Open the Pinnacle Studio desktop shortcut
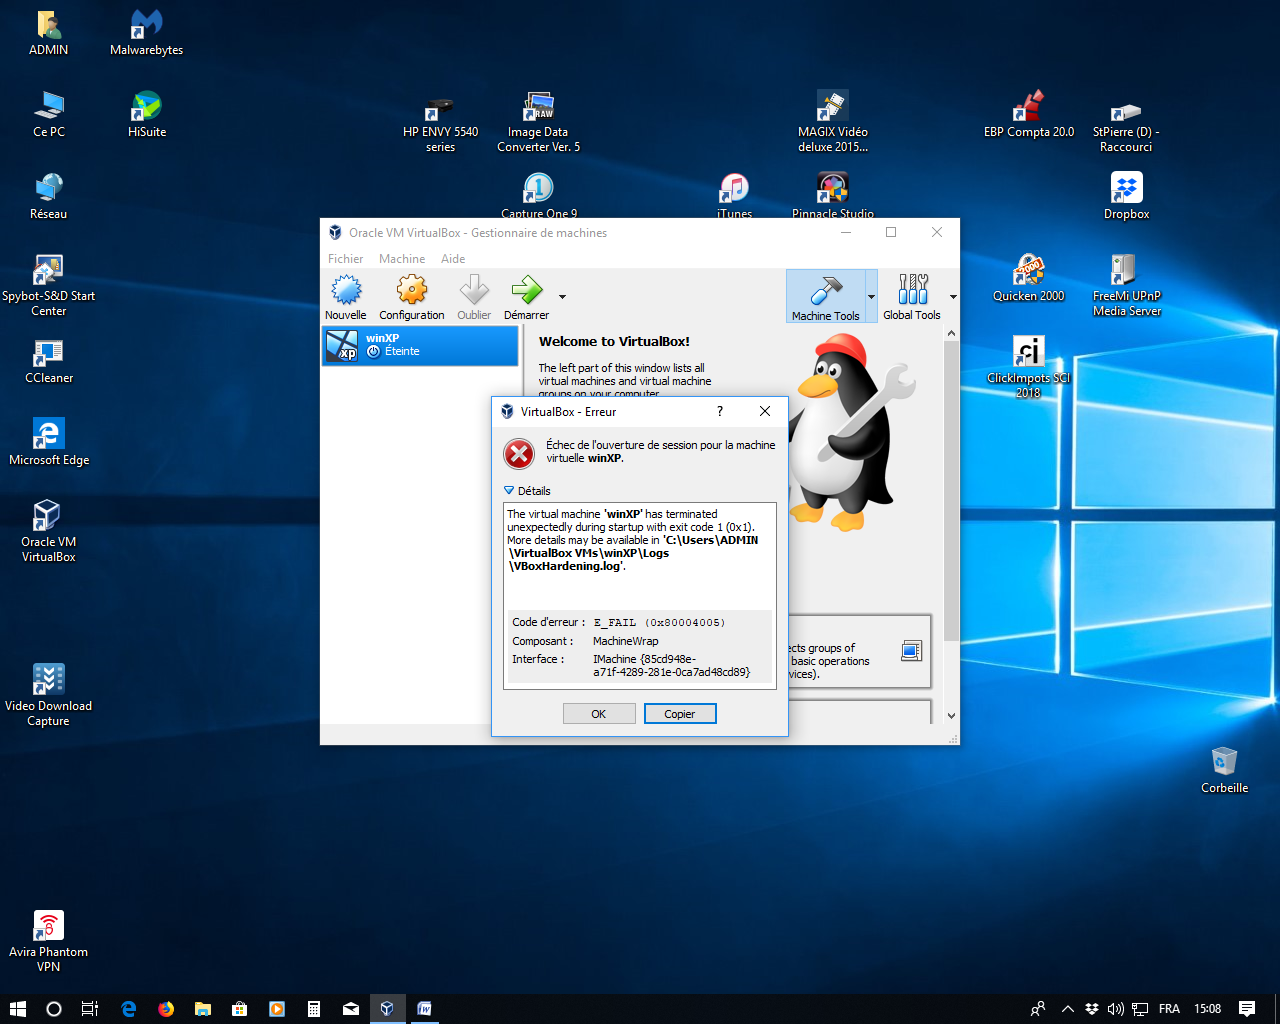 click(832, 196)
